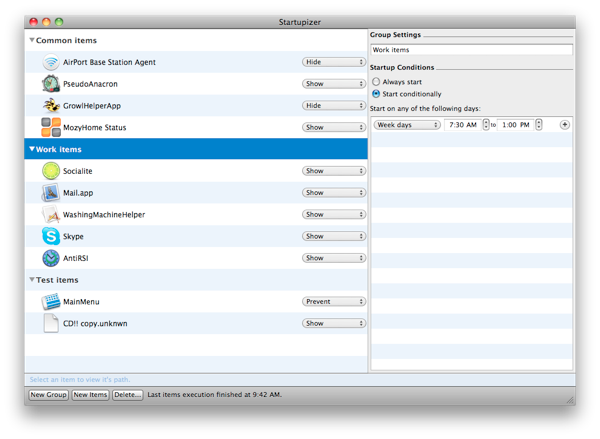Select the CD!! copy.unknwn label
The height and width of the screenshot is (439, 600).
click(x=95, y=324)
